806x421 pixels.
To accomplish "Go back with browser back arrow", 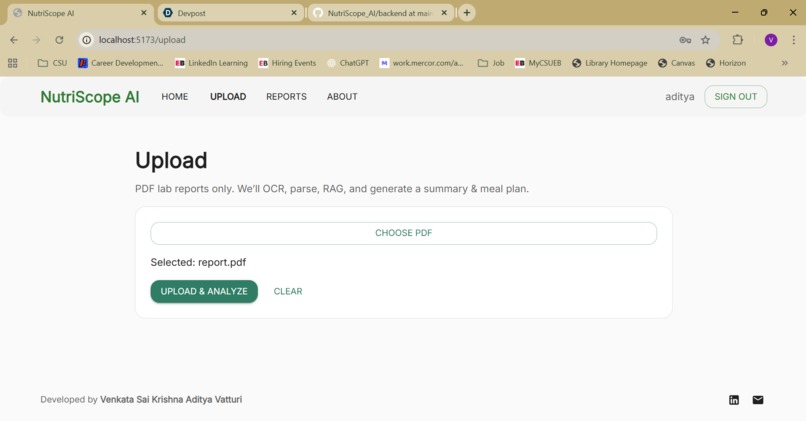I will point(14,40).
